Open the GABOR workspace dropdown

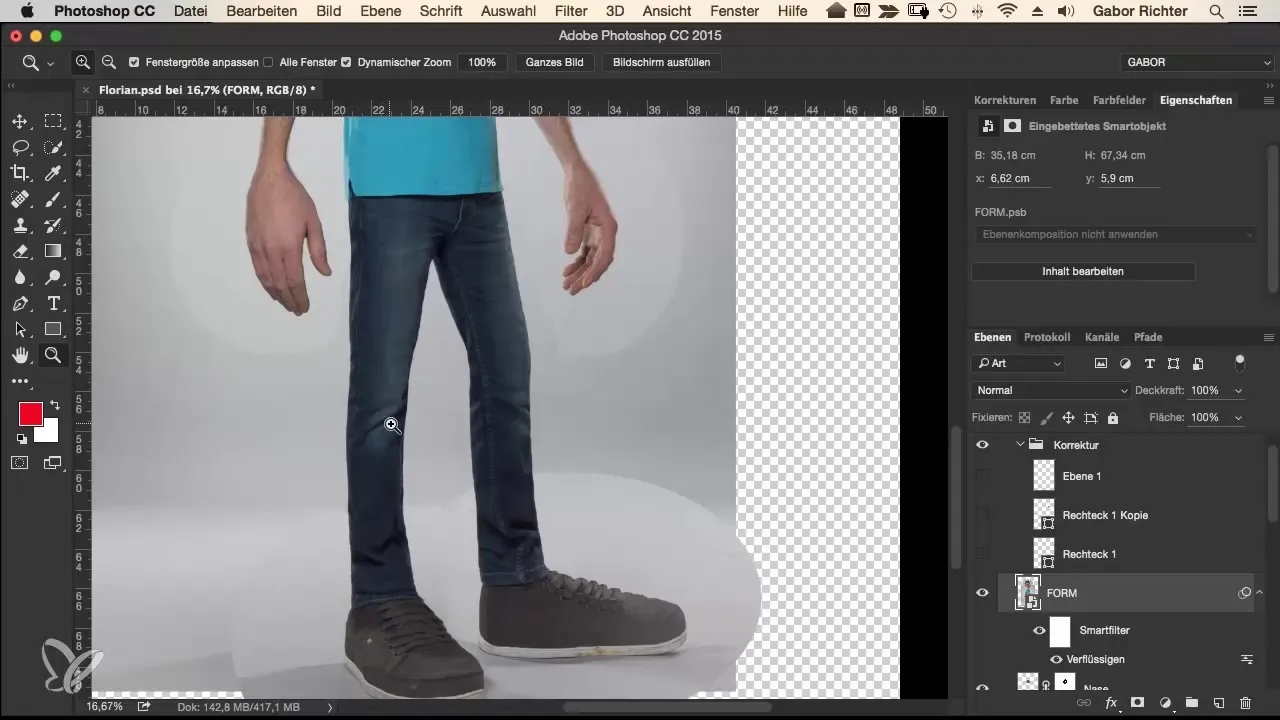point(1195,62)
